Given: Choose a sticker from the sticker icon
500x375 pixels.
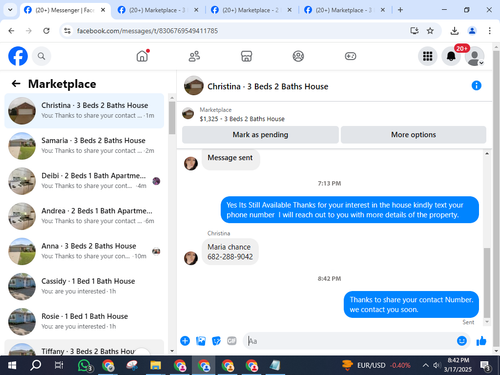Looking at the screenshot, I should [216, 341].
